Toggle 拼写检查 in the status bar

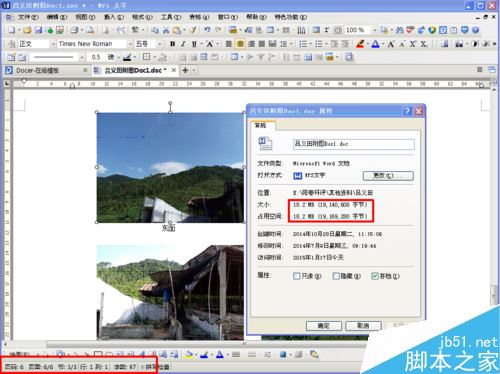click(156, 367)
